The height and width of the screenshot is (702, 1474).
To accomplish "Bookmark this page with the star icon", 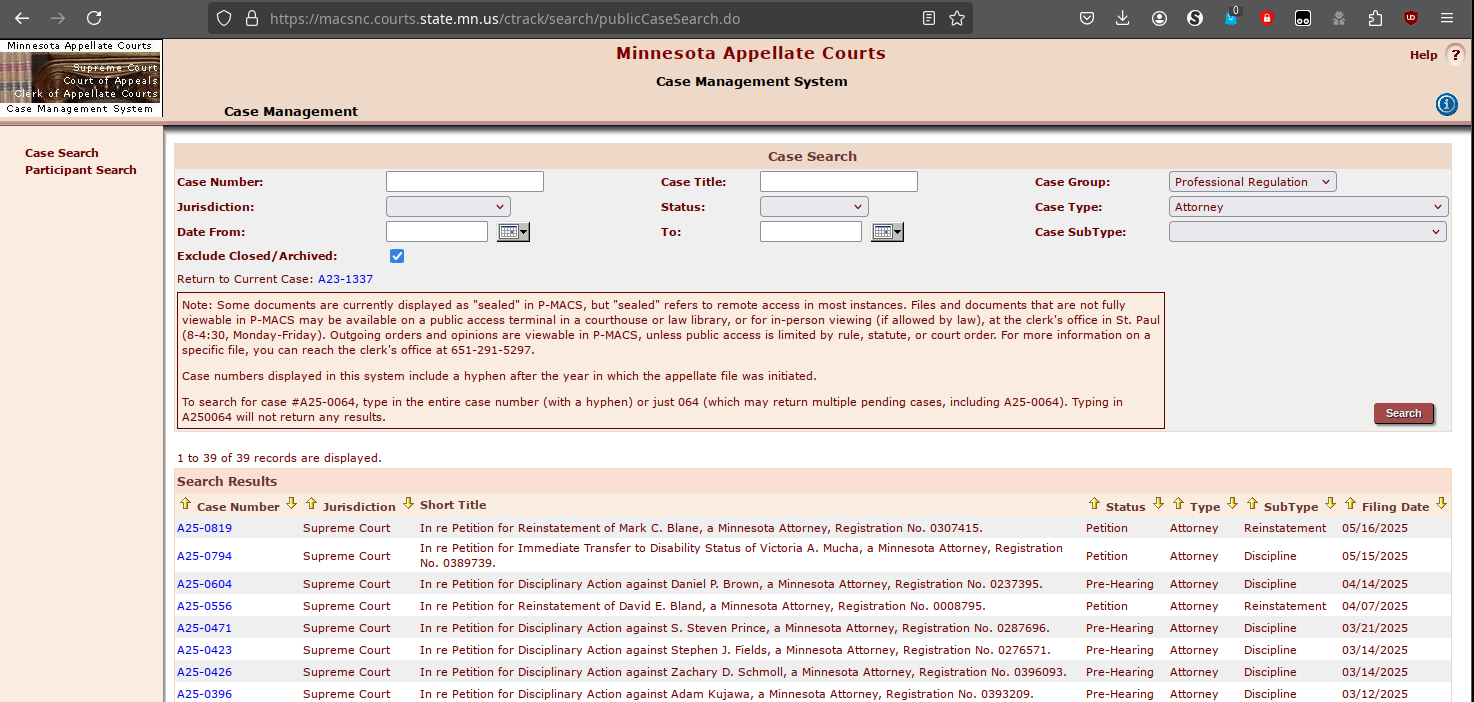I will tap(957, 18).
